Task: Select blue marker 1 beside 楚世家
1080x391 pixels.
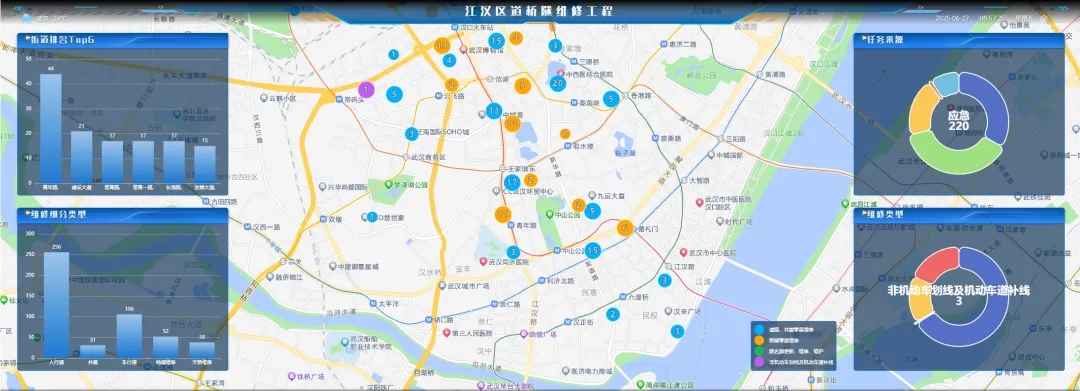Action: pyautogui.click(x=372, y=217)
